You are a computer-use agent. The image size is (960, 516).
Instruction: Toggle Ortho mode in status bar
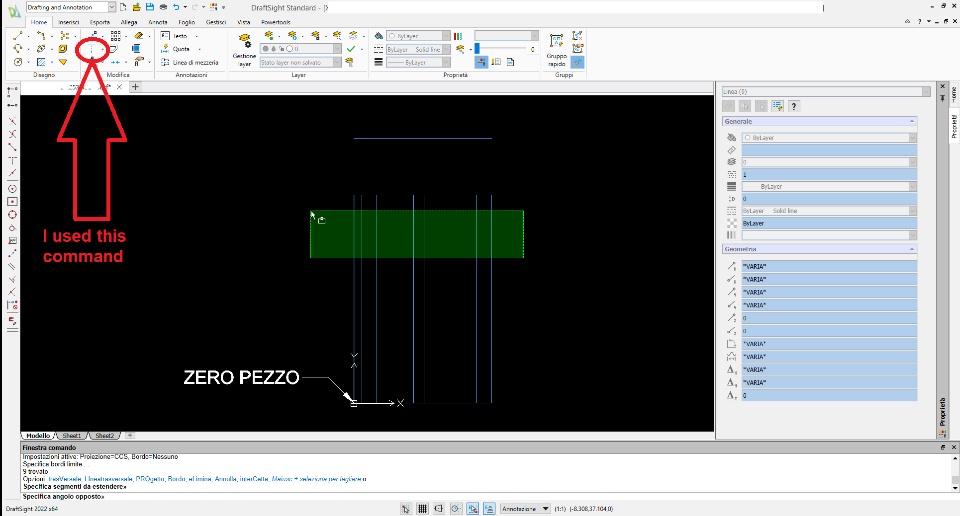(x=439, y=509)
